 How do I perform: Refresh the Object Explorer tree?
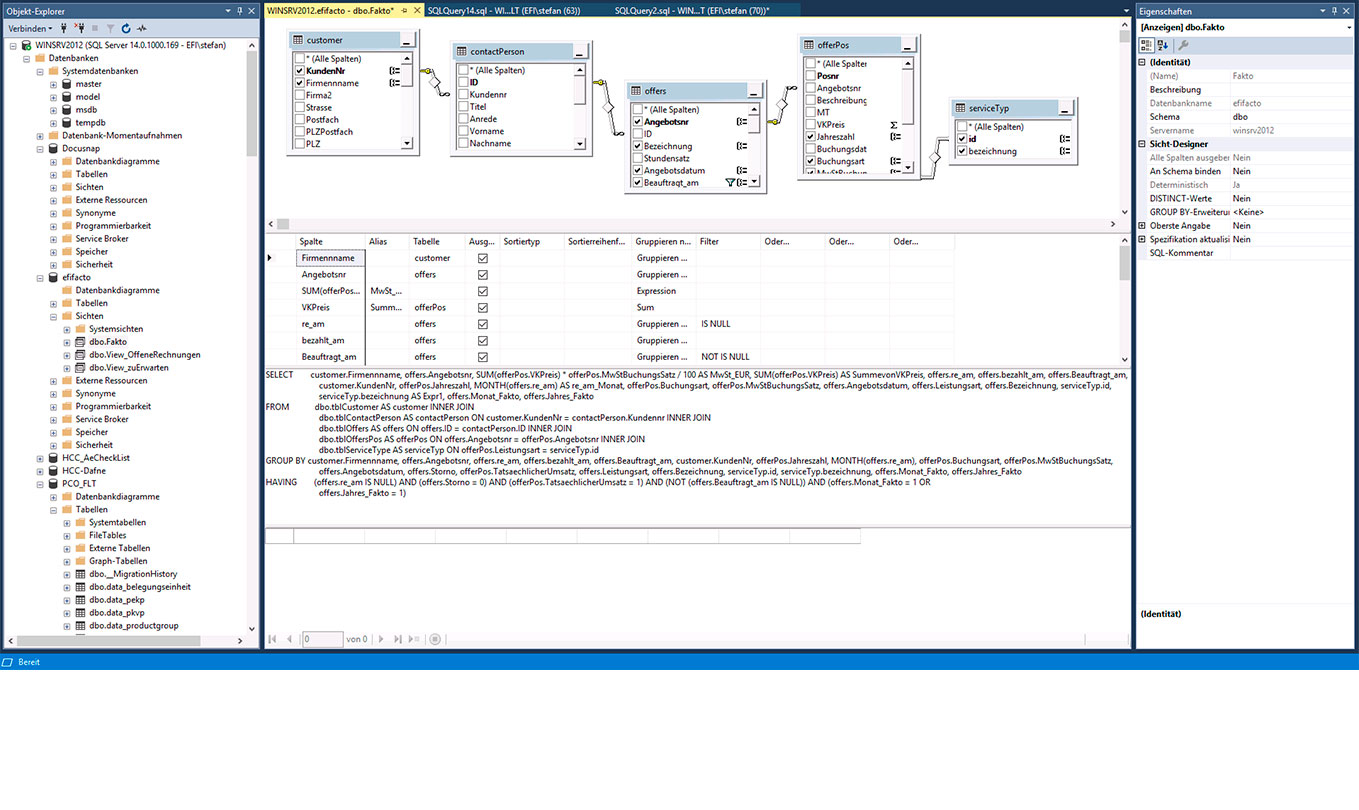click(x=126, y=28)
